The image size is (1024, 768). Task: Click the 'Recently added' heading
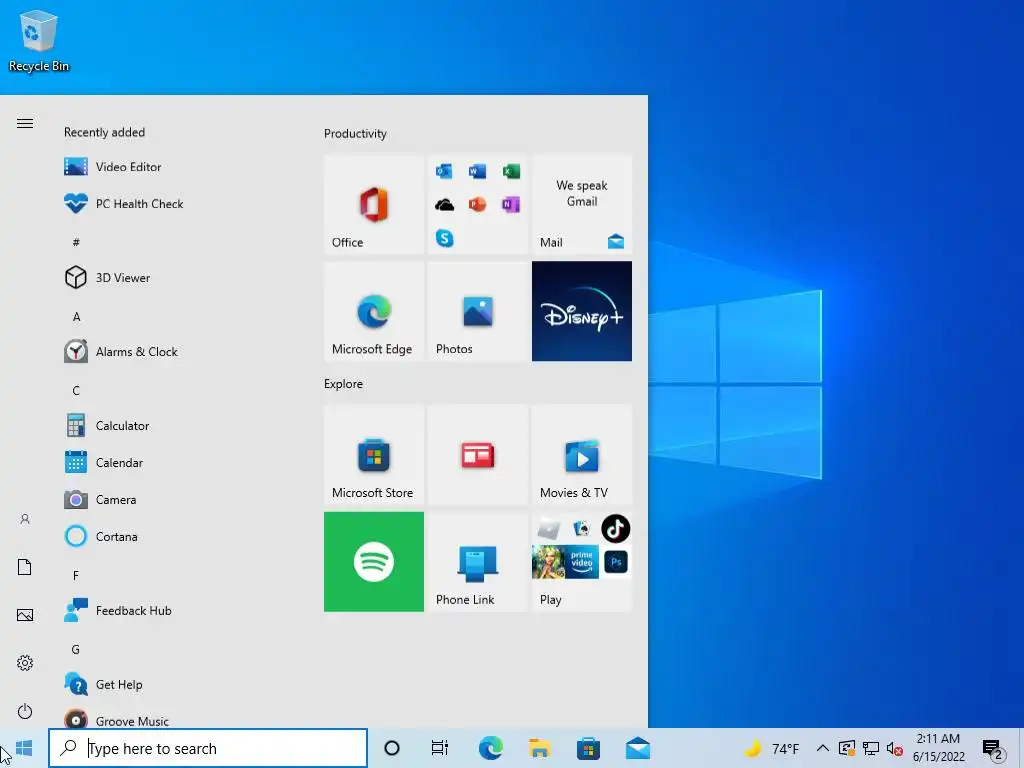(104, 133)
